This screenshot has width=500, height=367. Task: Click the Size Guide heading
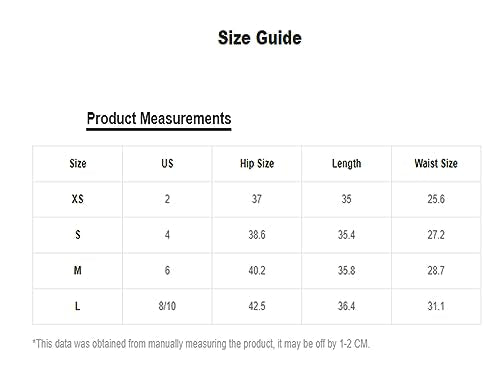coord(260,38)
